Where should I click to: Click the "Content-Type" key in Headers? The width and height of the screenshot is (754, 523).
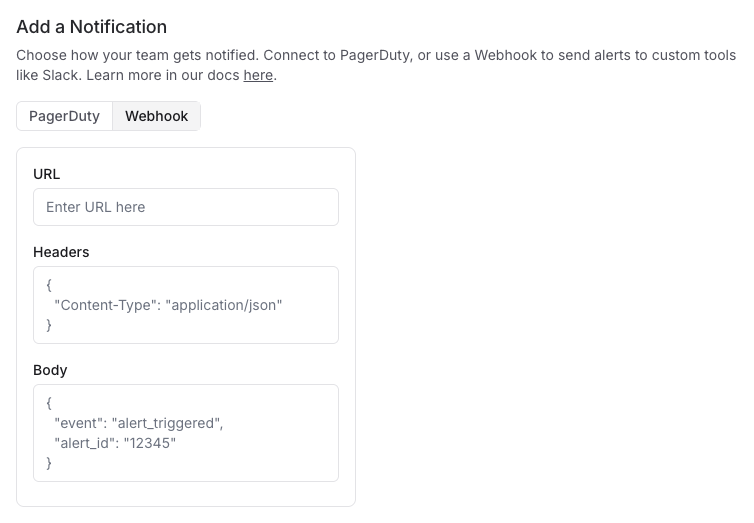[104, 305]
